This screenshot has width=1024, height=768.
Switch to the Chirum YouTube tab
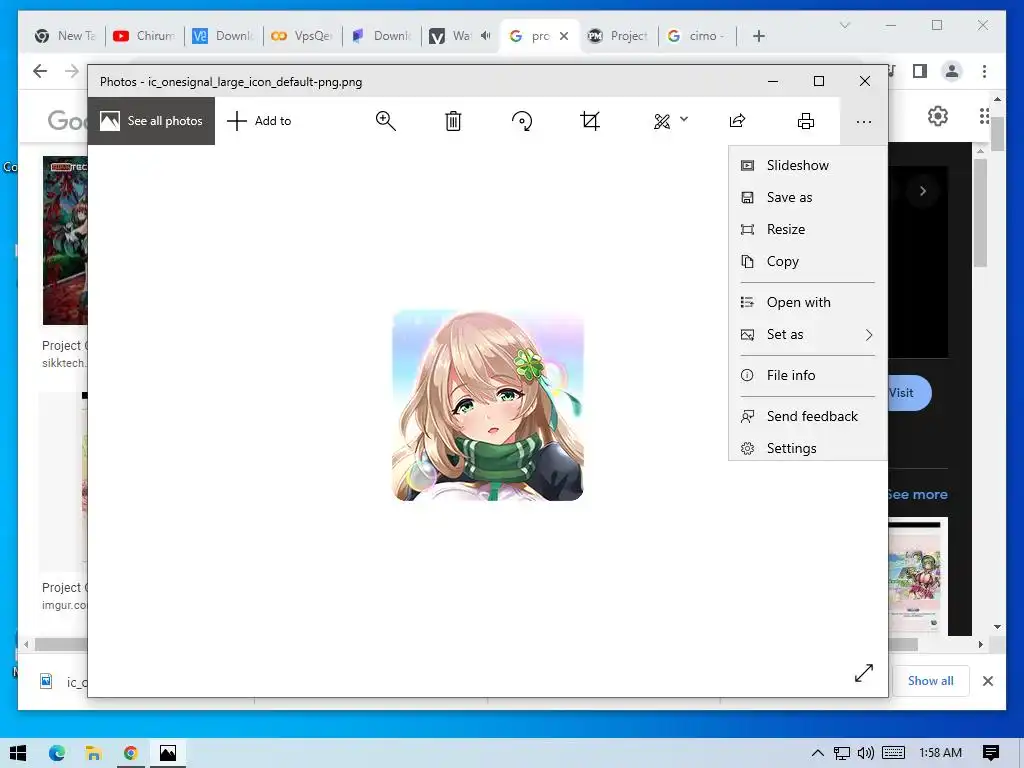(x=144, y=36)
